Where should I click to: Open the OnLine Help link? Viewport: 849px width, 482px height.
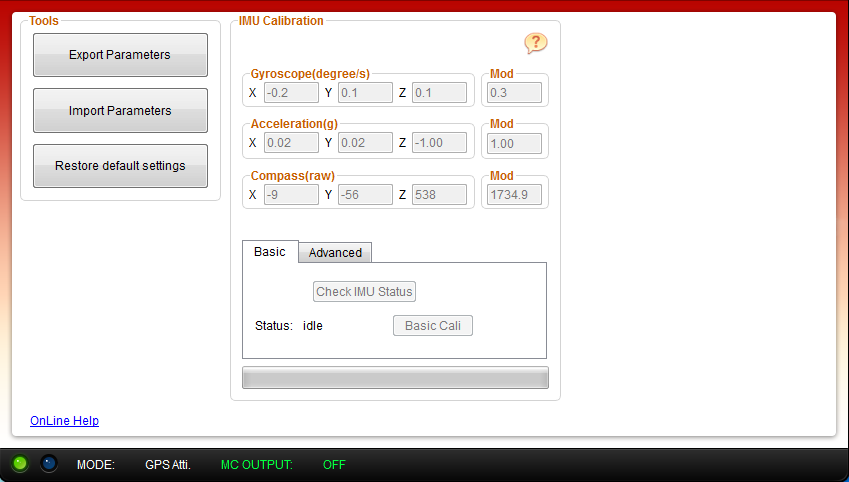click(64, 421)
